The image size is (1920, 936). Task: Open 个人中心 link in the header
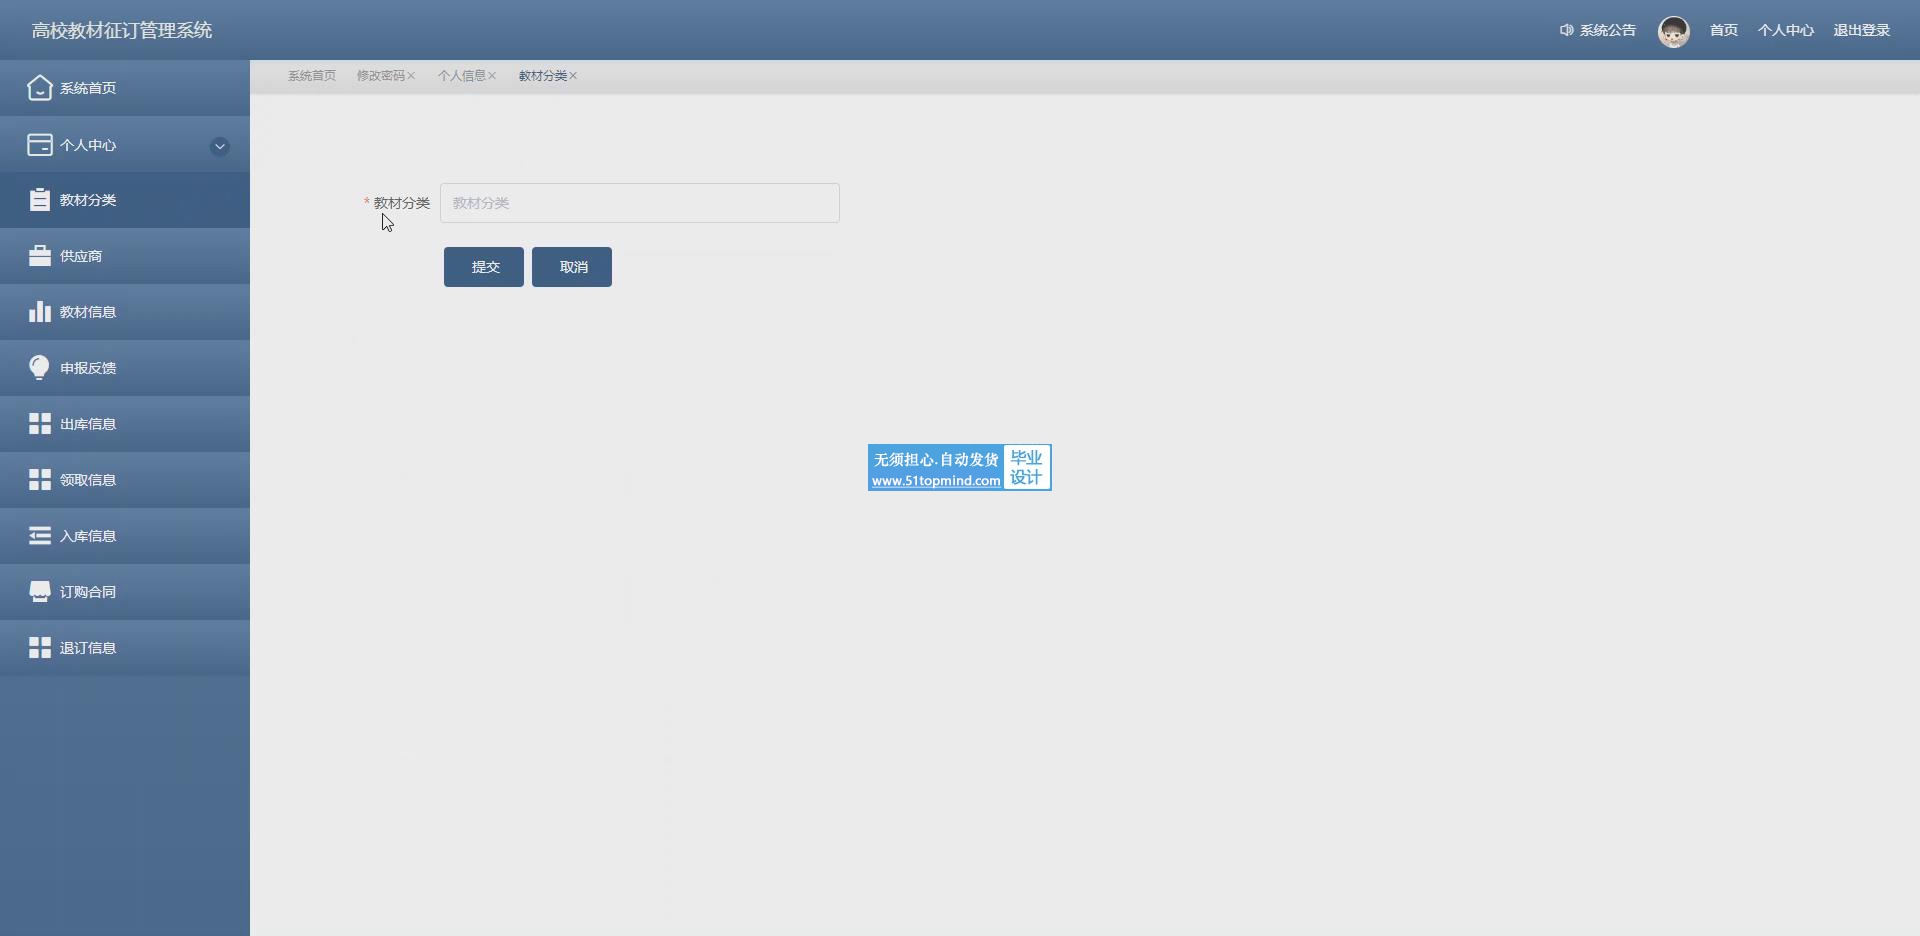tap(1786, 30)
